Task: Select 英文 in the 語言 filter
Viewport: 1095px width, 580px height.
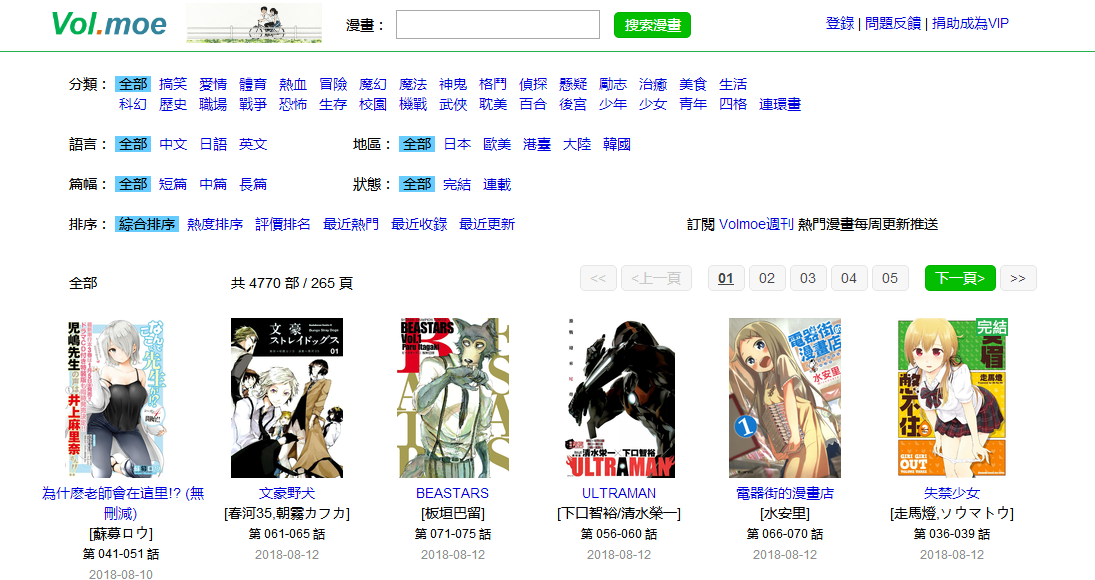Action: point(253,144)
